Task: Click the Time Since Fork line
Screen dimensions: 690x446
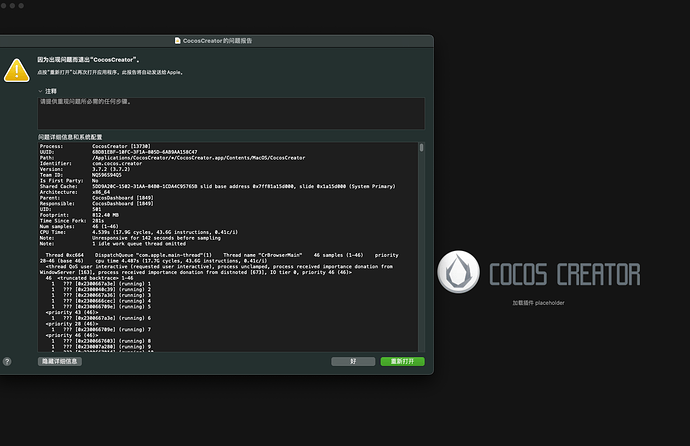Action: coord(72,220)
